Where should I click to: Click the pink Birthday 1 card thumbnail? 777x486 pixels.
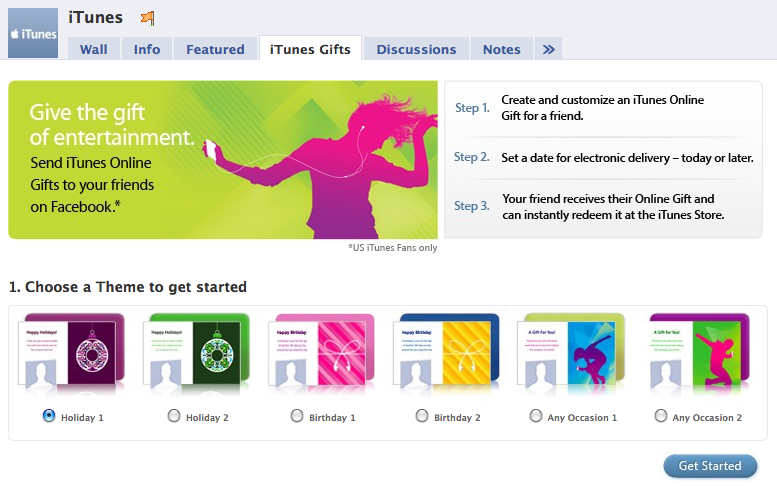[323, 354]
